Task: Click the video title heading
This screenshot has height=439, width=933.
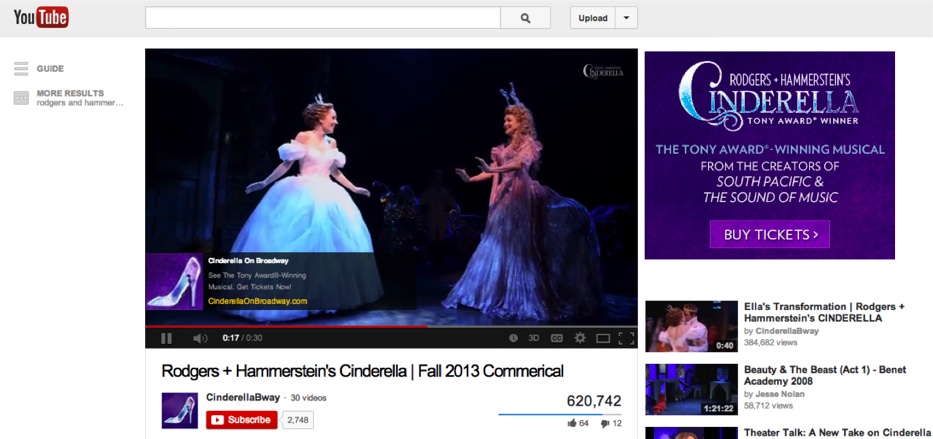Action: [362, 371]
